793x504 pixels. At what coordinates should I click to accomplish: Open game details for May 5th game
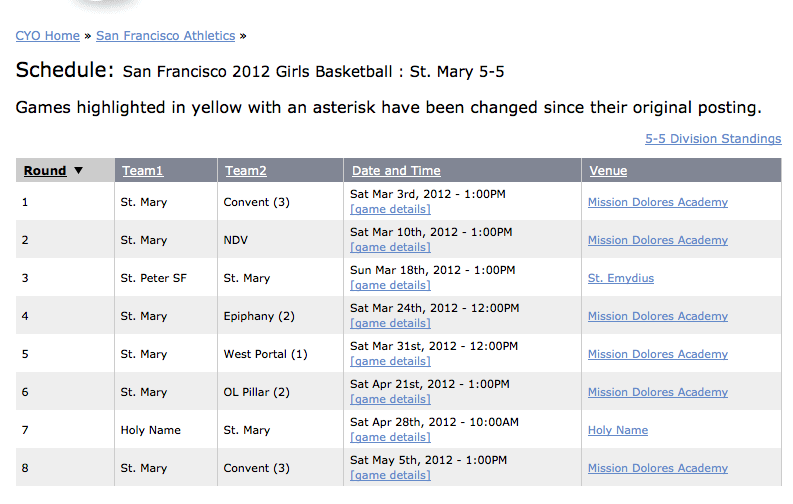(x=390, y=475)
